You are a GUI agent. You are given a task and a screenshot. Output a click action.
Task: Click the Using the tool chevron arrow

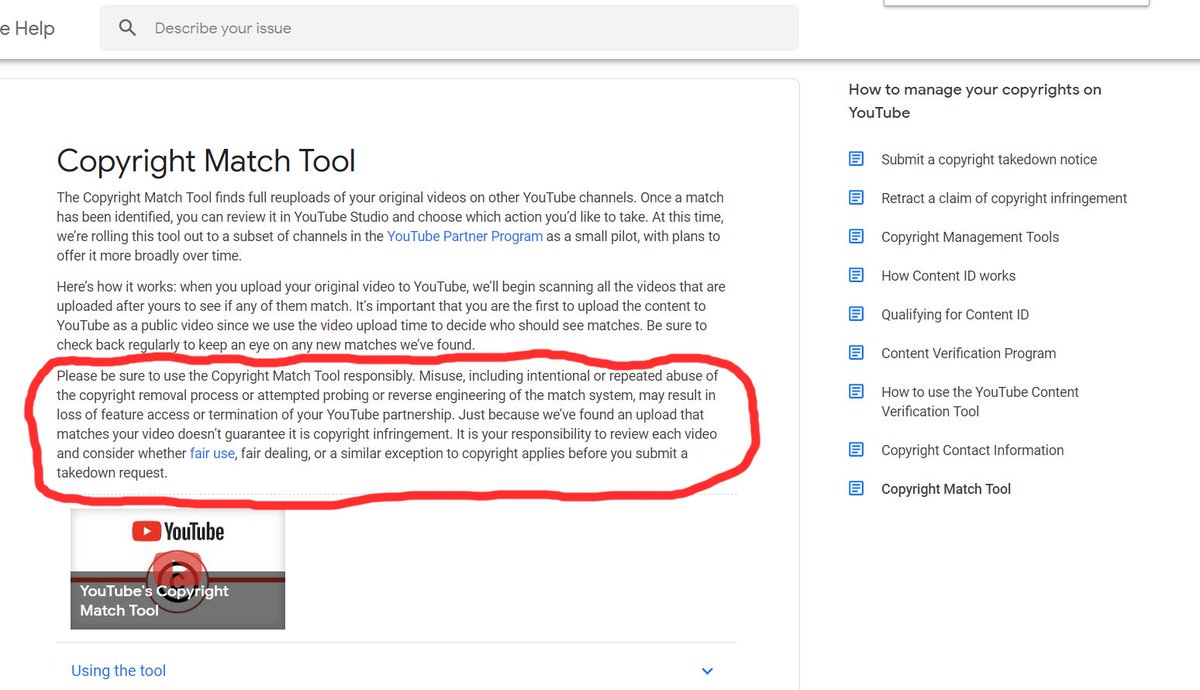tap(707, 672)
